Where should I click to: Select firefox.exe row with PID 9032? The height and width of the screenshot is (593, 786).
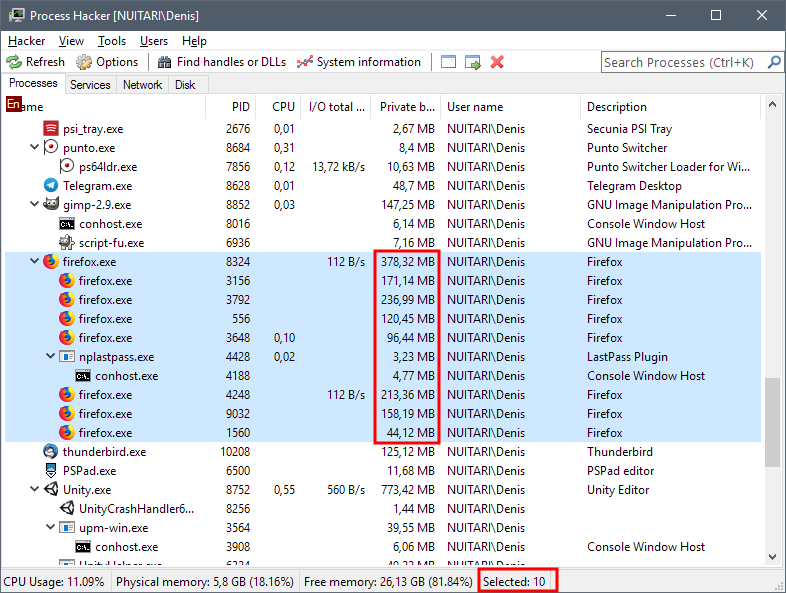point(383,414)
